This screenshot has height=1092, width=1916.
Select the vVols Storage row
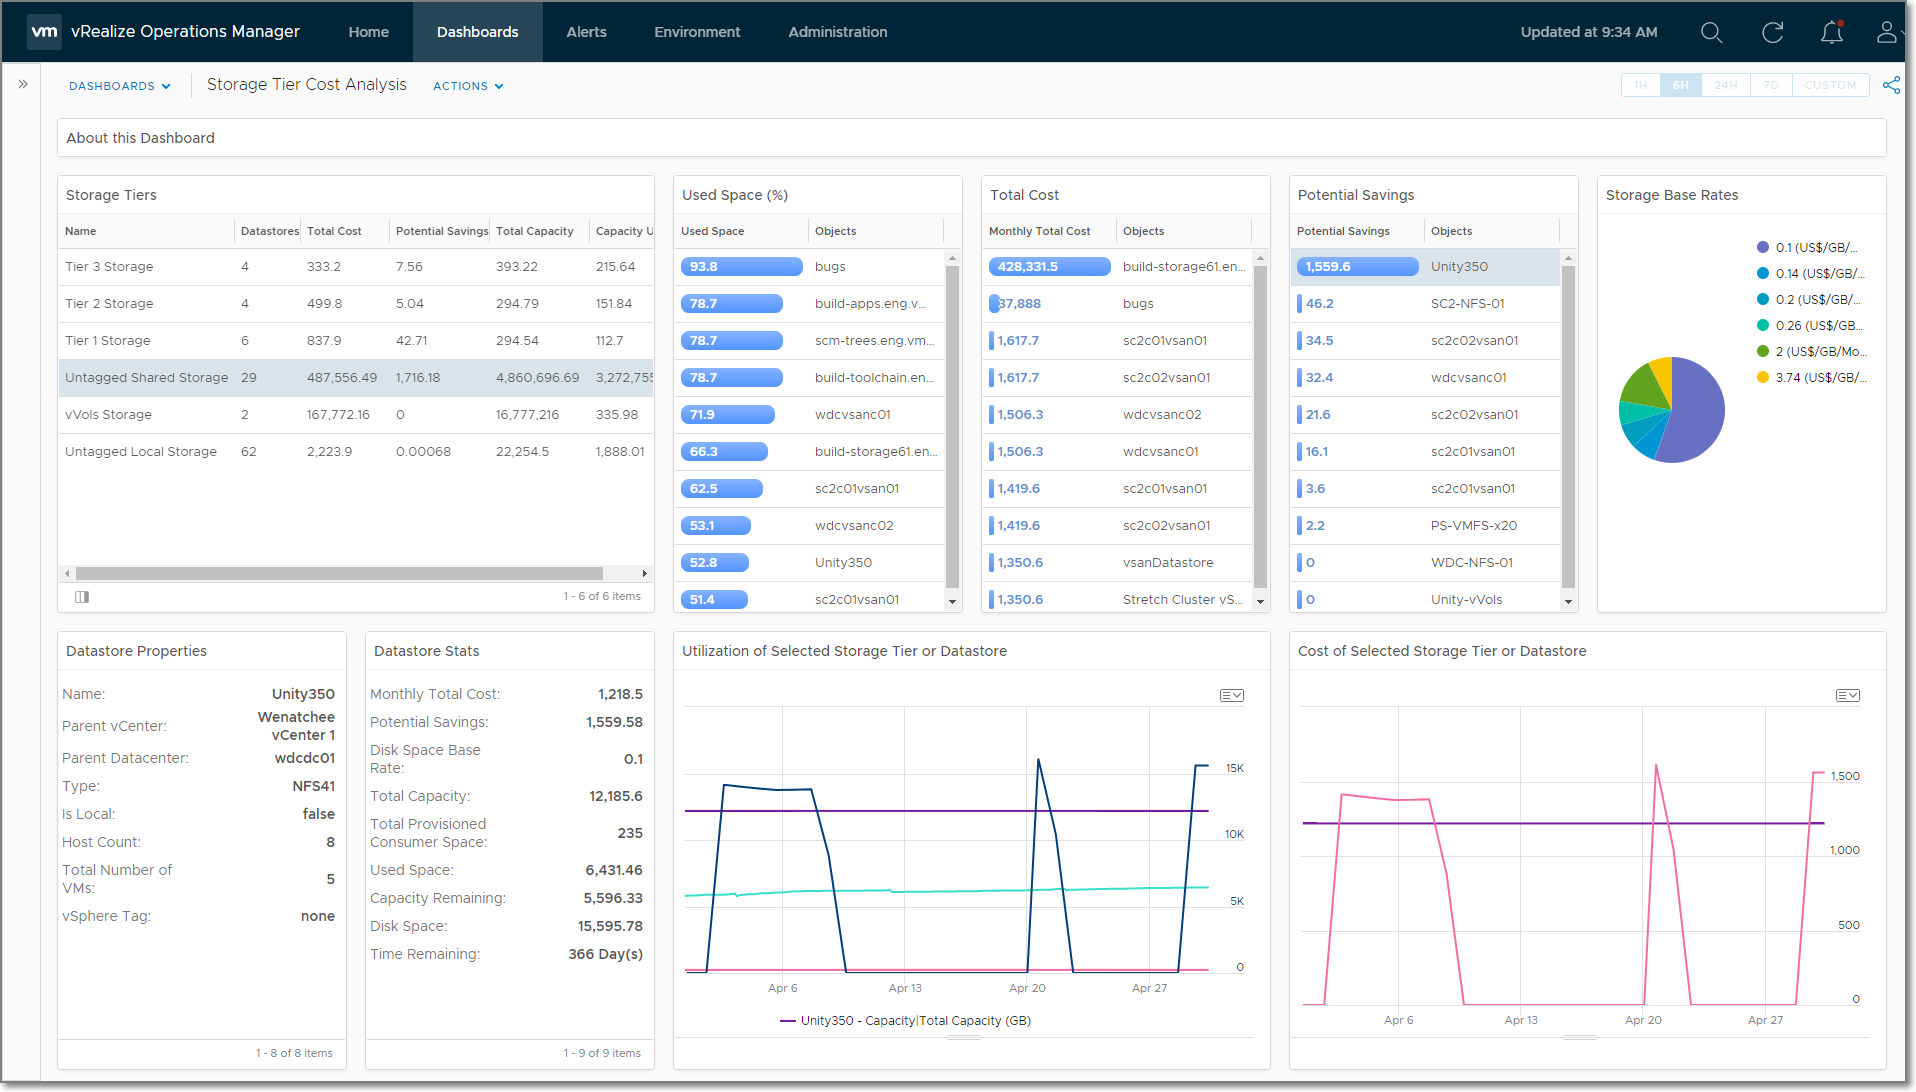pyautogui.click(x=355, y=415)
